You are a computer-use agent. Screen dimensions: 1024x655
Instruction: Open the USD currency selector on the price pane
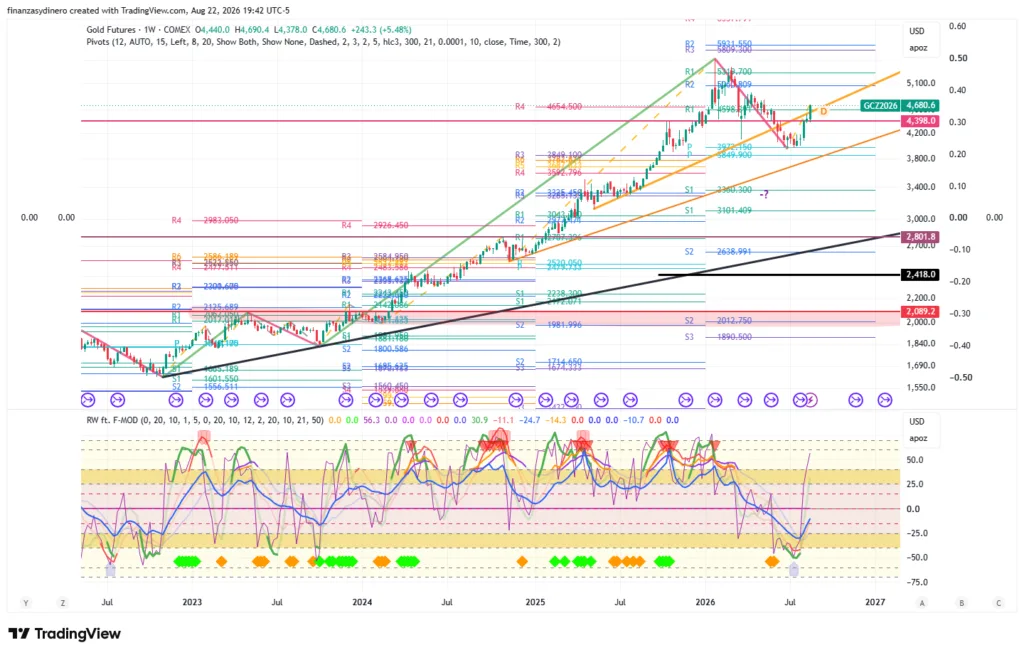[x=917, y=31]
